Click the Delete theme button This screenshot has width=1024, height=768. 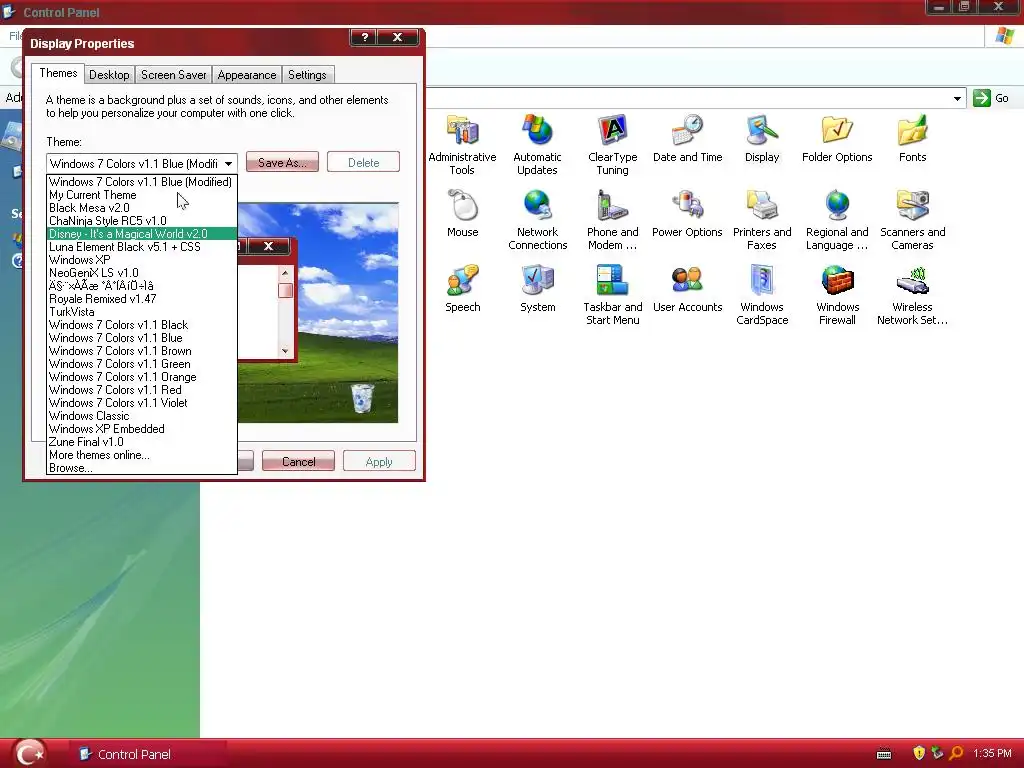(x=363, y=163)
